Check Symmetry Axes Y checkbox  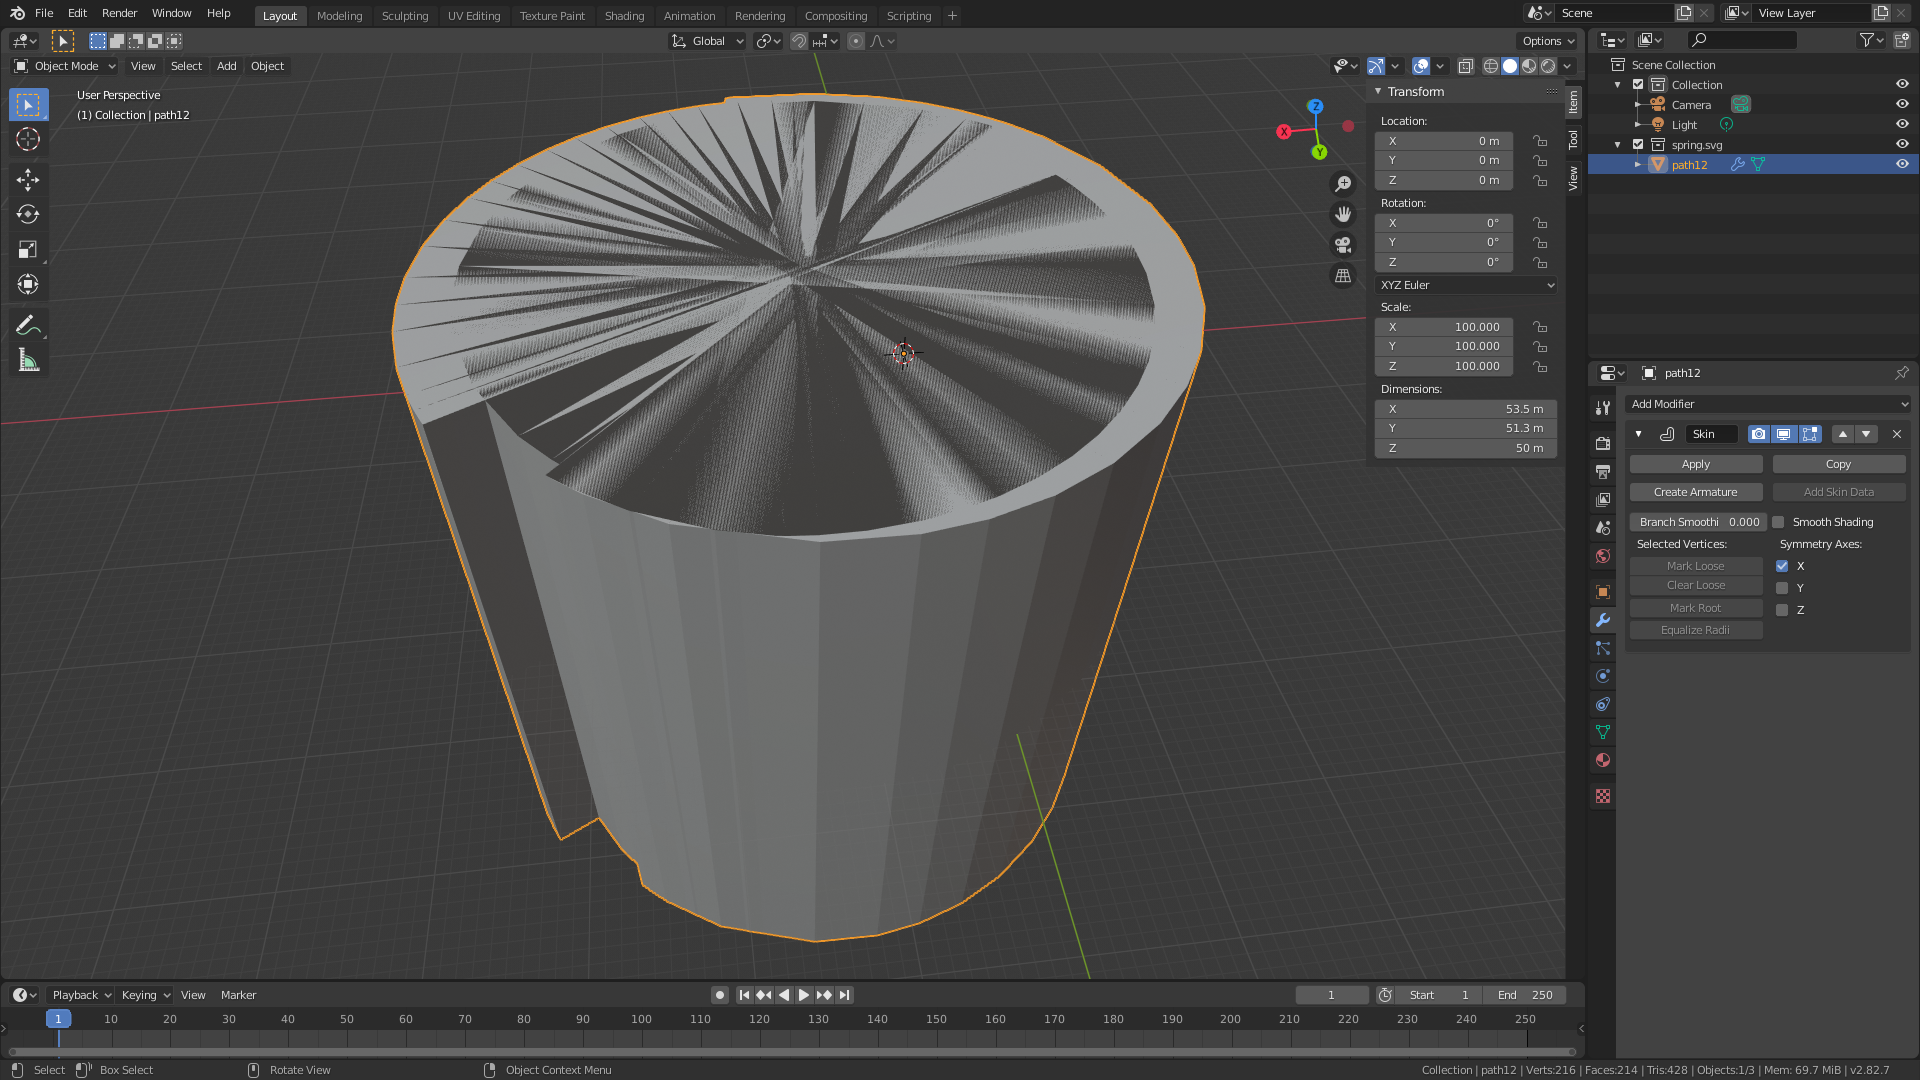tap(1782, 588)
